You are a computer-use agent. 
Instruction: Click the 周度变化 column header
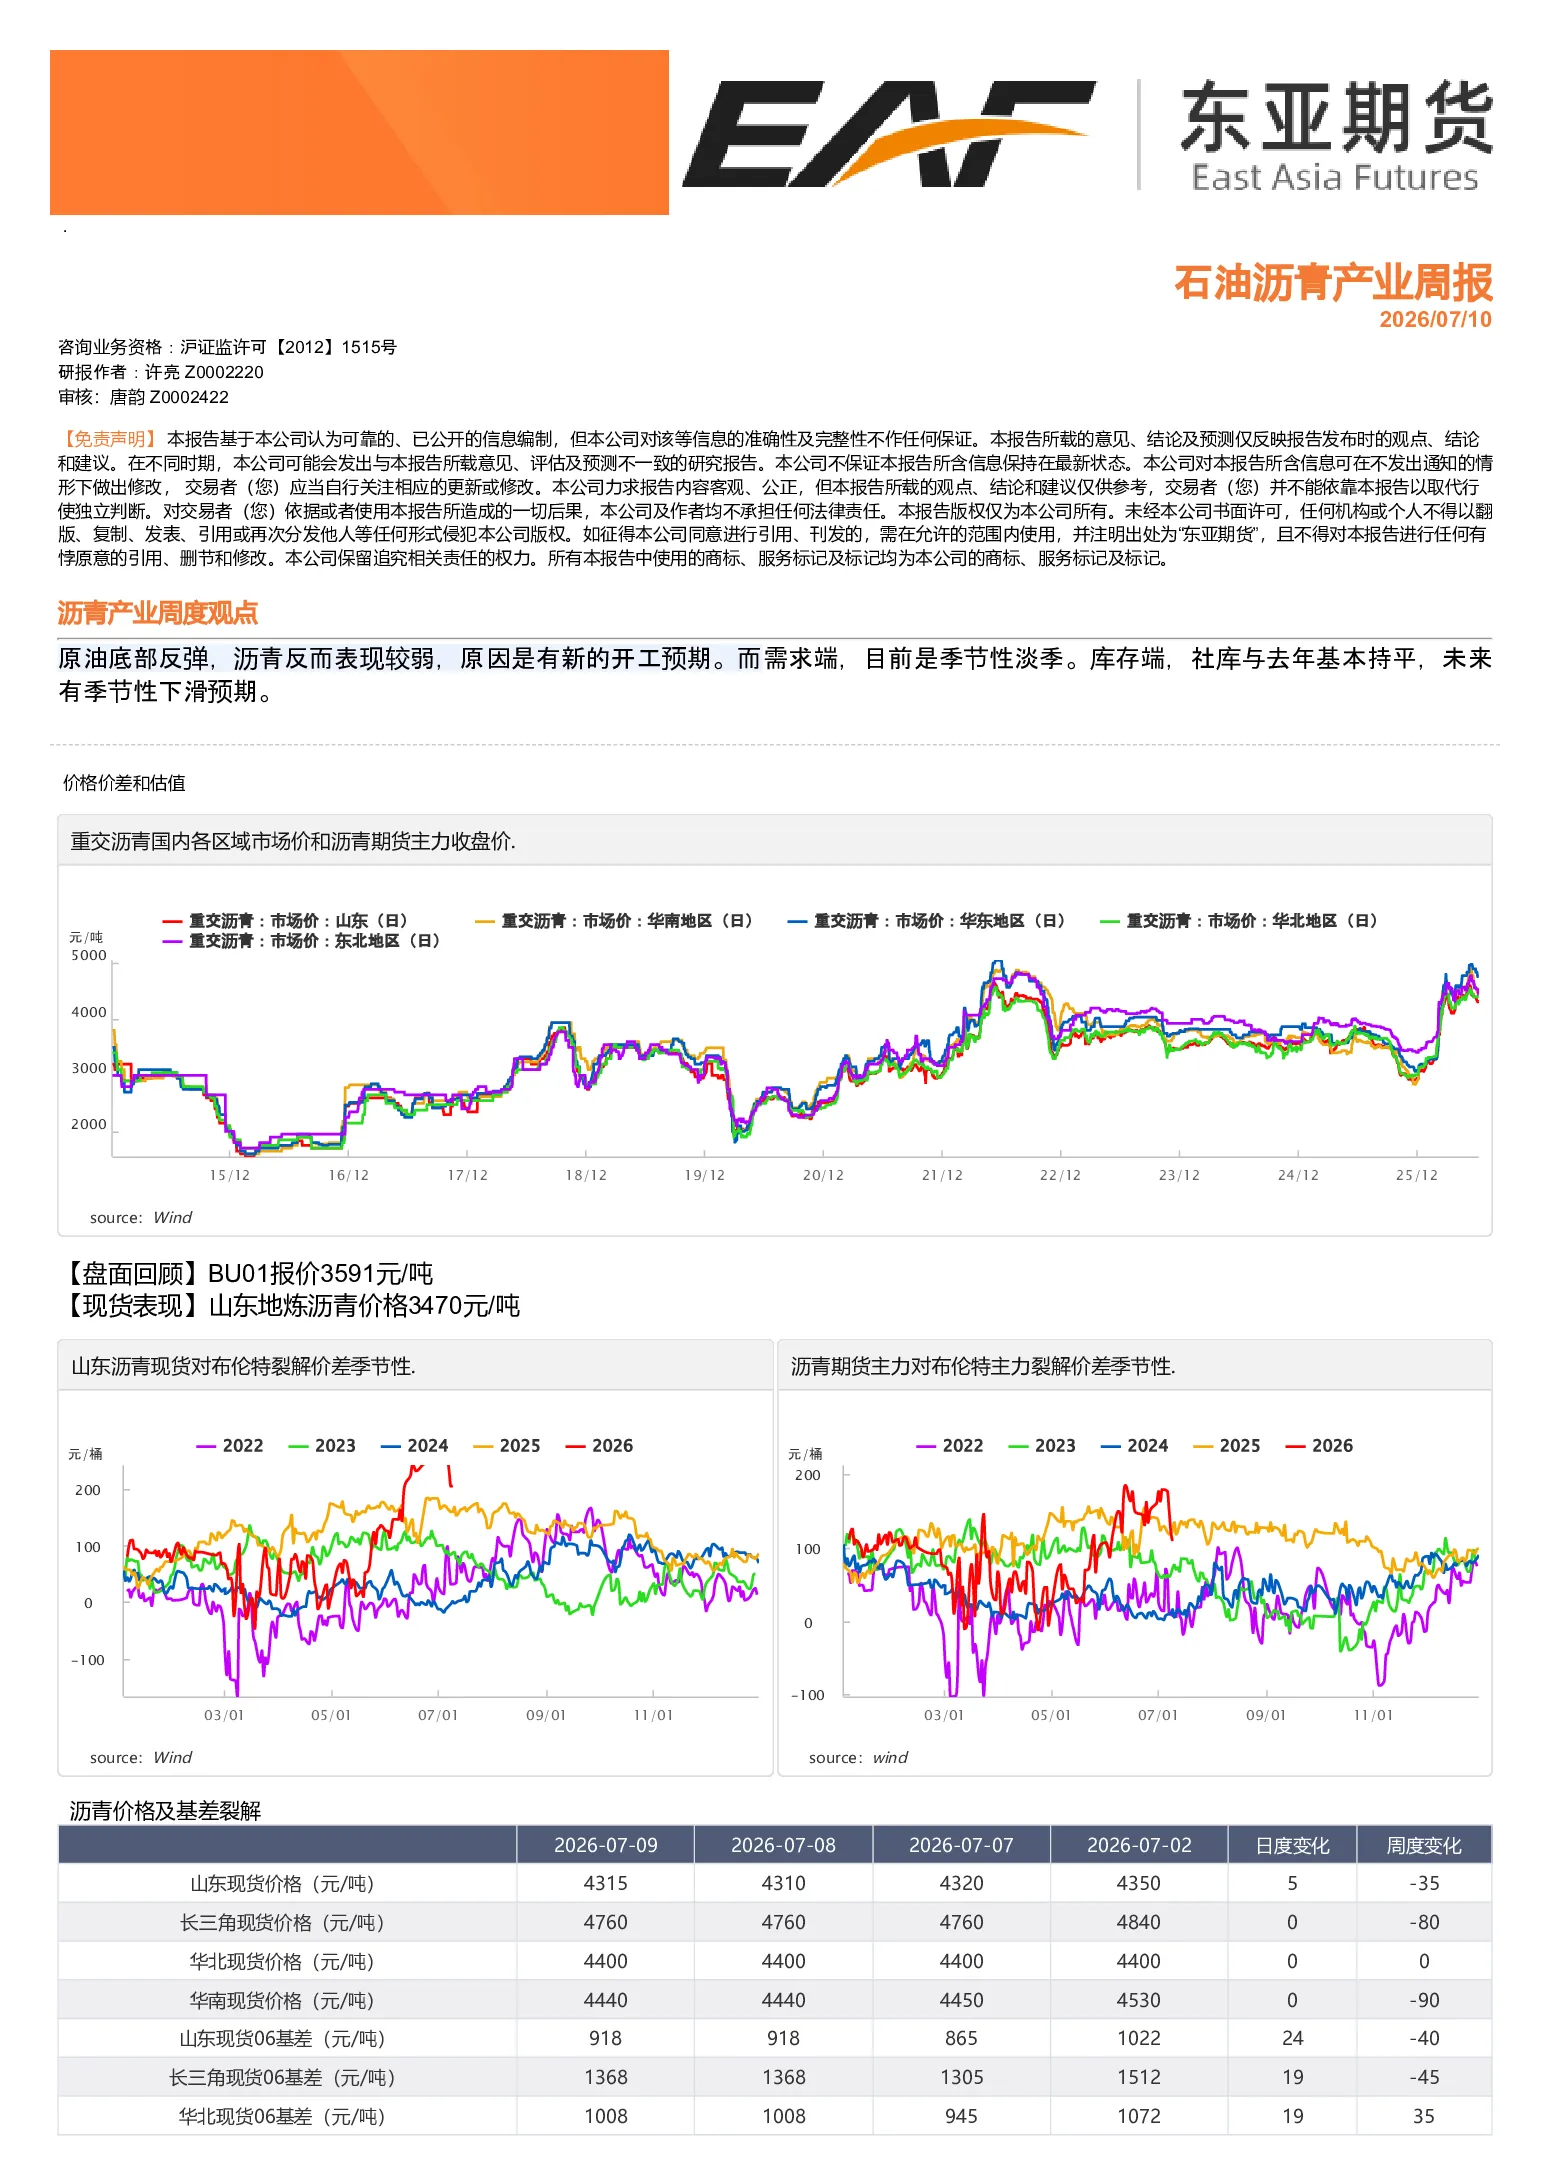click(x=1424, y=1845)
